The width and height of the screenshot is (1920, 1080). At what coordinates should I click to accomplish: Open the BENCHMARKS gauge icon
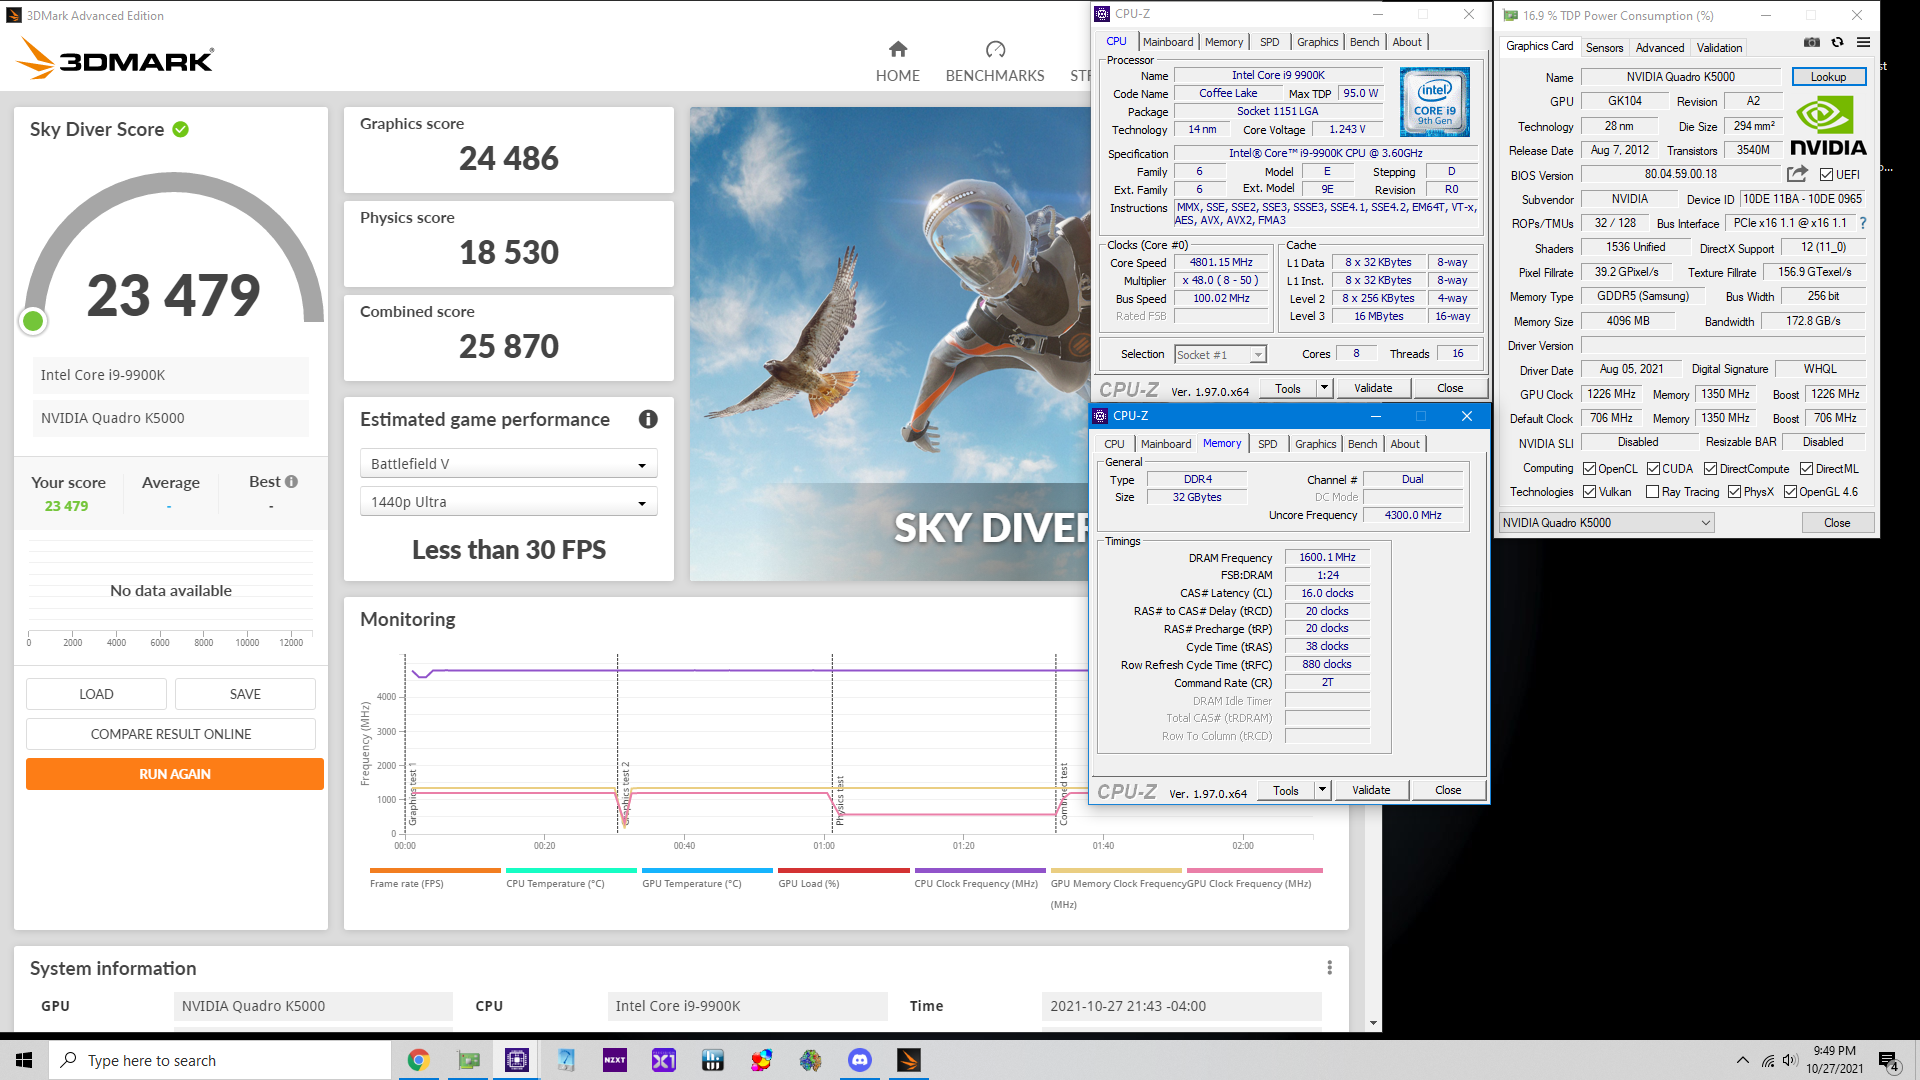coord(995,49)
